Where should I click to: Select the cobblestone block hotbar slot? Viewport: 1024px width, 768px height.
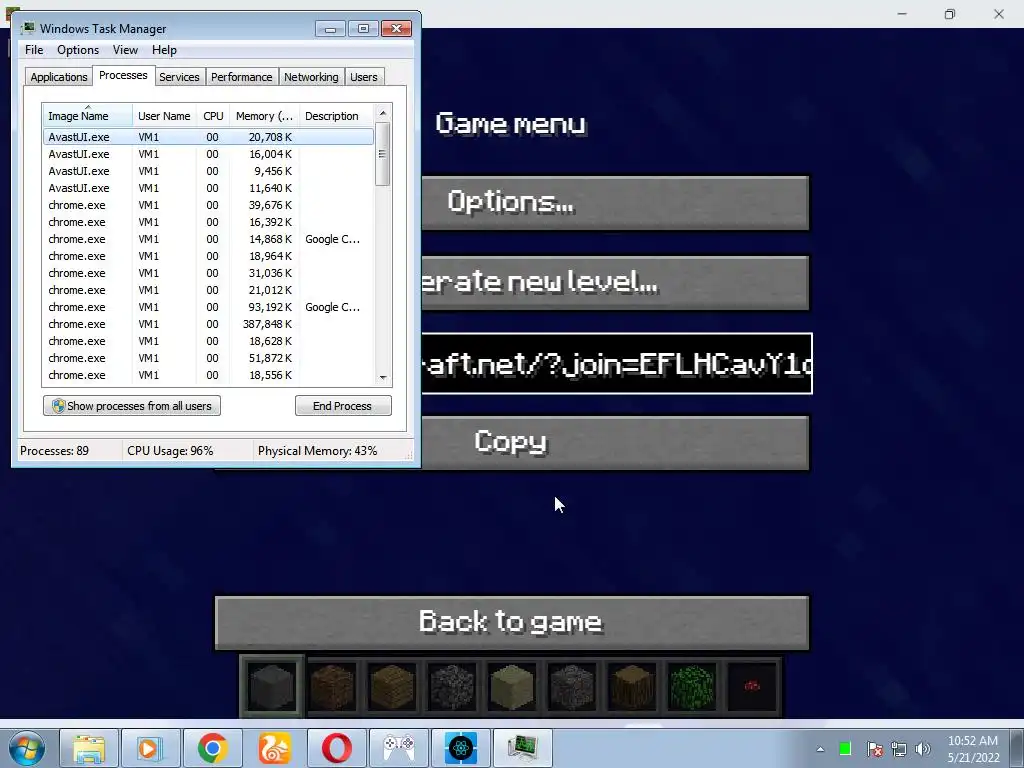[x=452, y=686]
